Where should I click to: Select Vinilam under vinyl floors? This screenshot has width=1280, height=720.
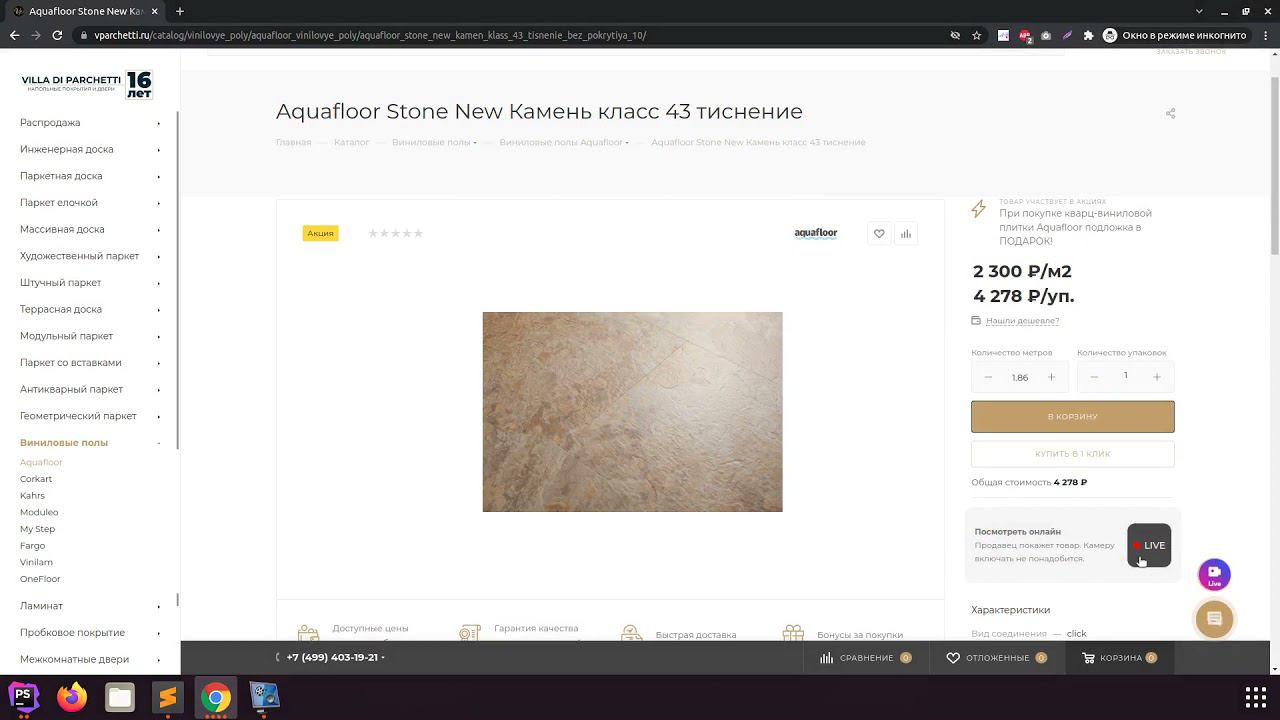tap(36, 562)
